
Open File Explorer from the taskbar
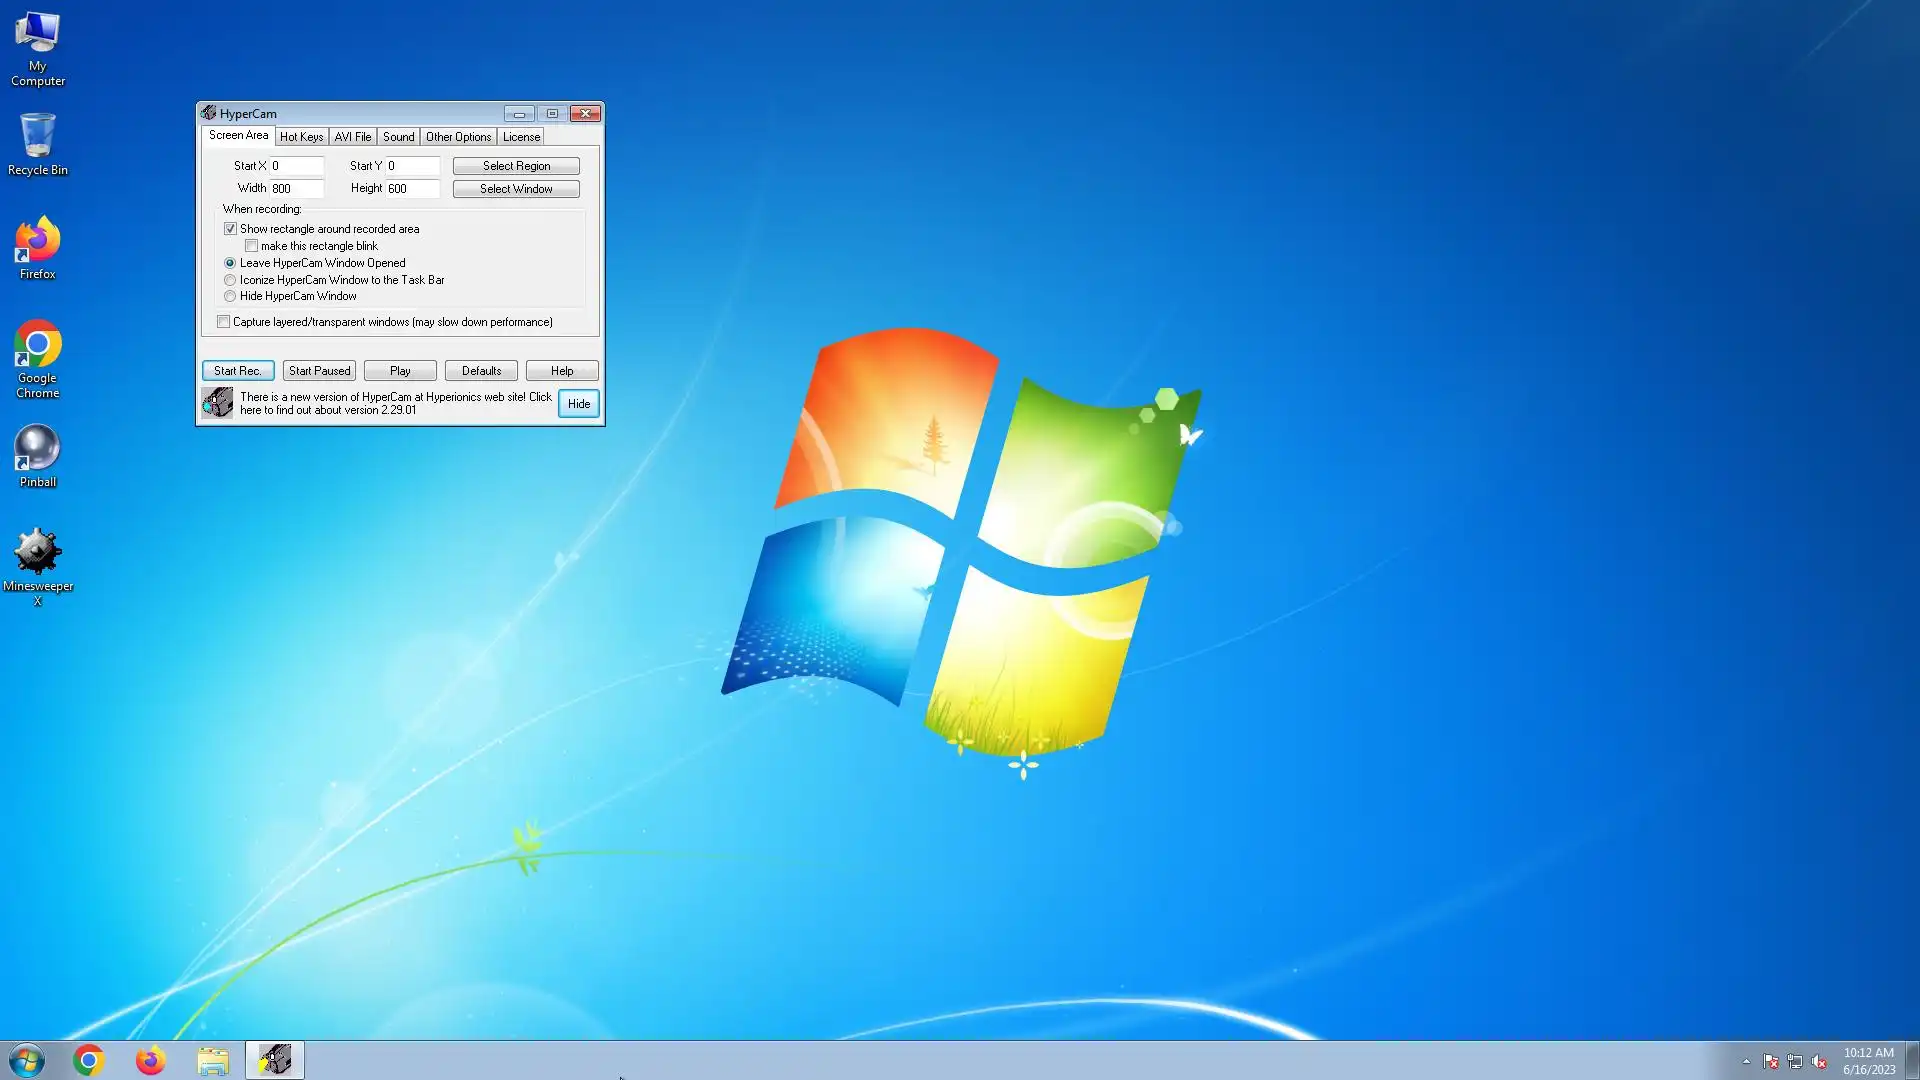click(213, 1060)
